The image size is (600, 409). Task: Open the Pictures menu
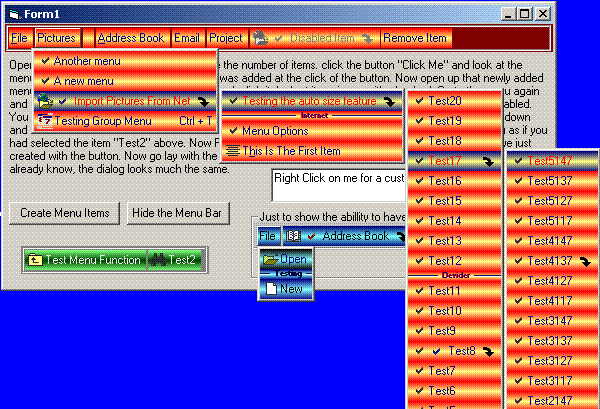57,38
